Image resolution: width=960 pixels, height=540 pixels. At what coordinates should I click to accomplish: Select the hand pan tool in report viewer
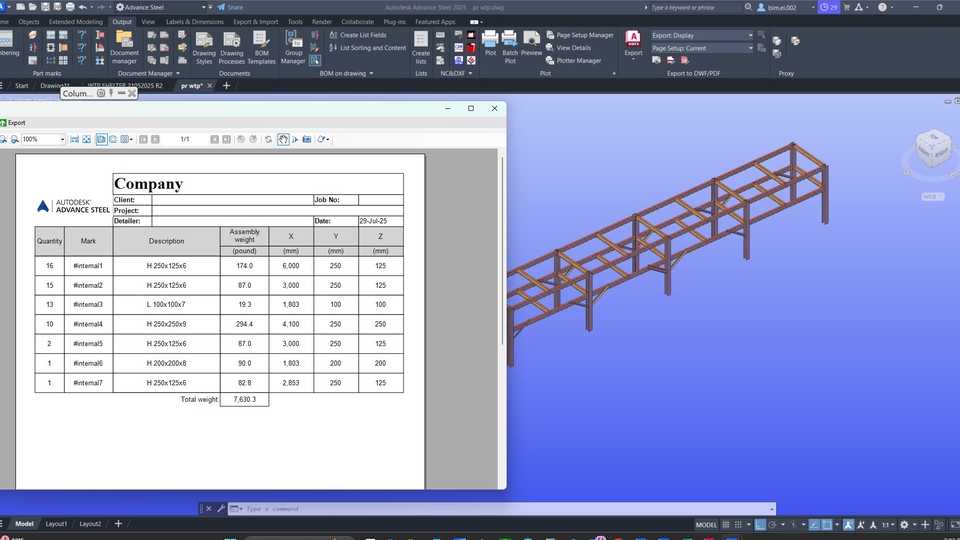[x=283, y=139]
